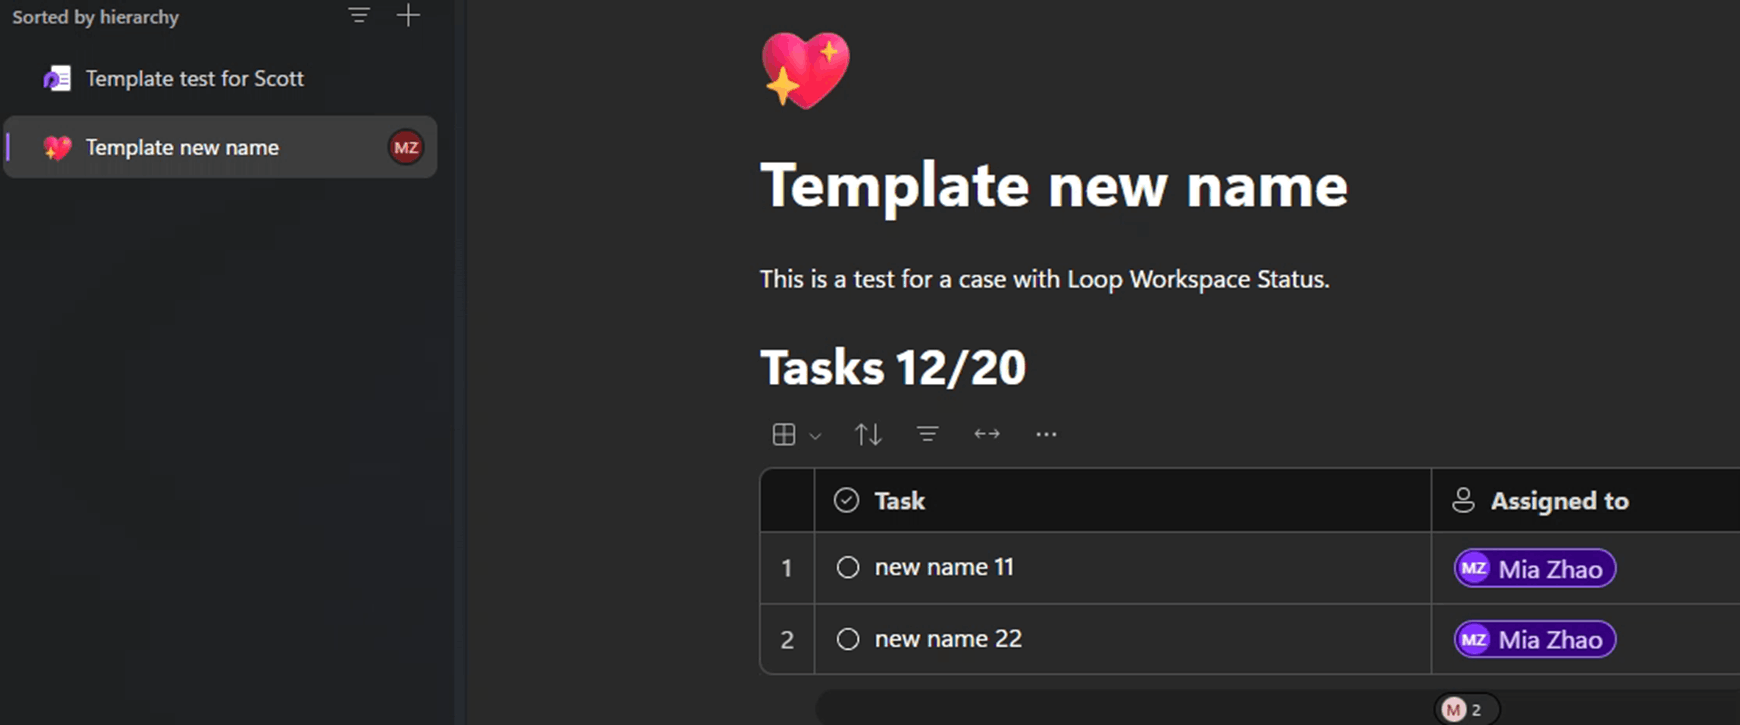The width and height of the screenshot is (1740, 725).
Task: Open the table sort arrows icon
Action: click(868, 434)
